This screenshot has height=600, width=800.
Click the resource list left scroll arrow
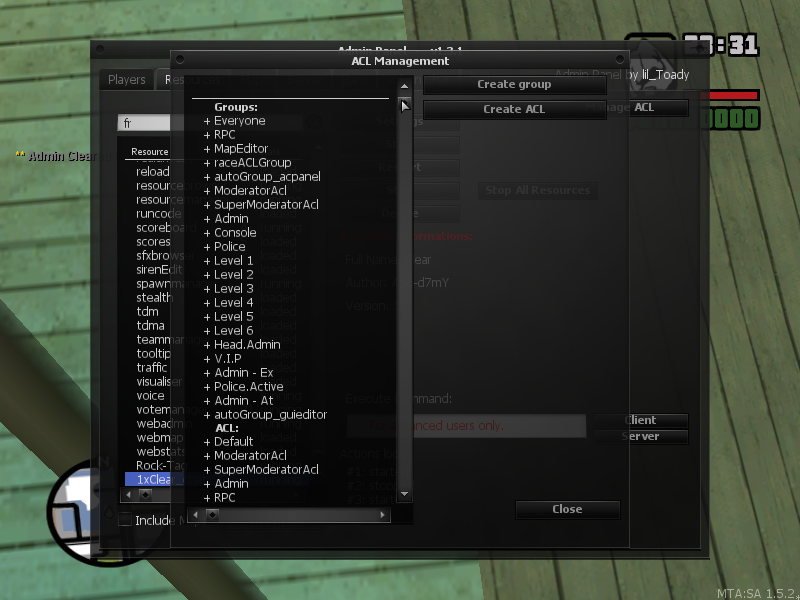(x=130, y=494)
